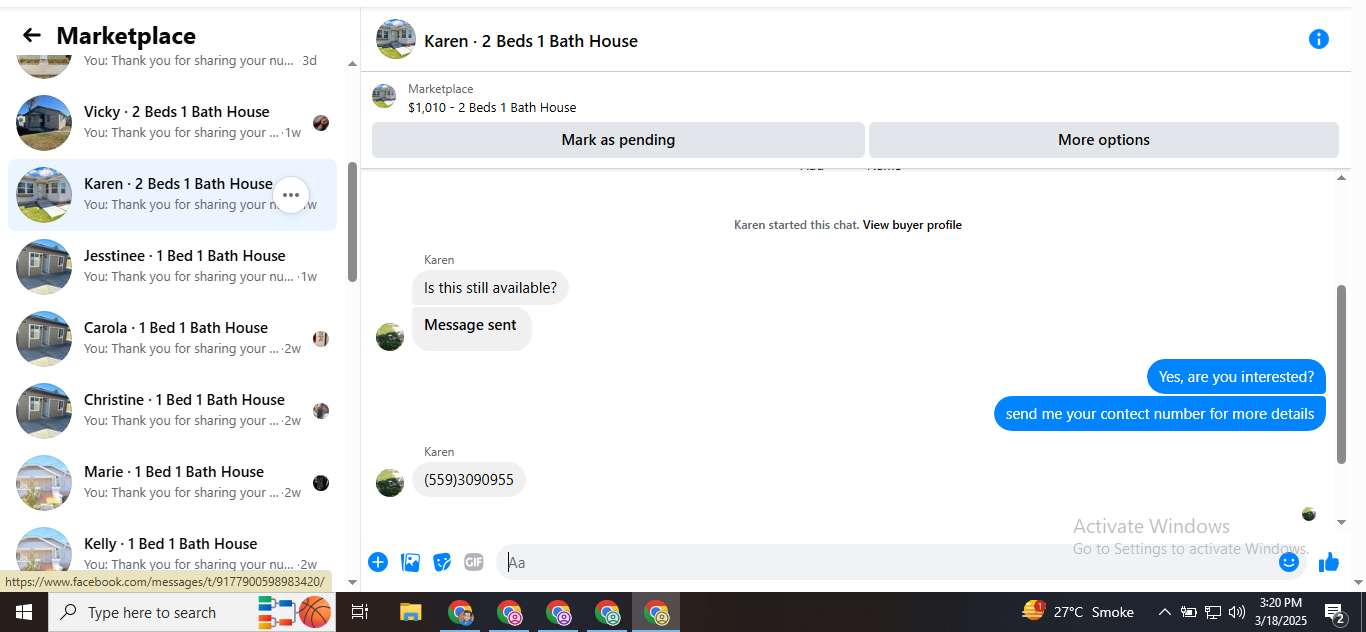Open the GIF picker
Screen dimensions: 1366x632
click(x=474, y=562)
